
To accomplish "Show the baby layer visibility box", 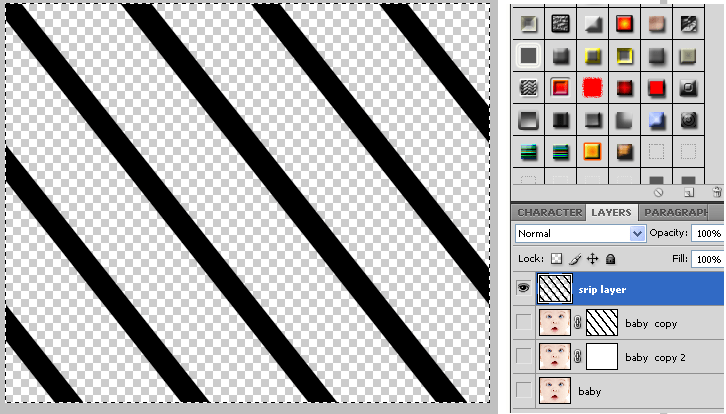I will 524,390.
